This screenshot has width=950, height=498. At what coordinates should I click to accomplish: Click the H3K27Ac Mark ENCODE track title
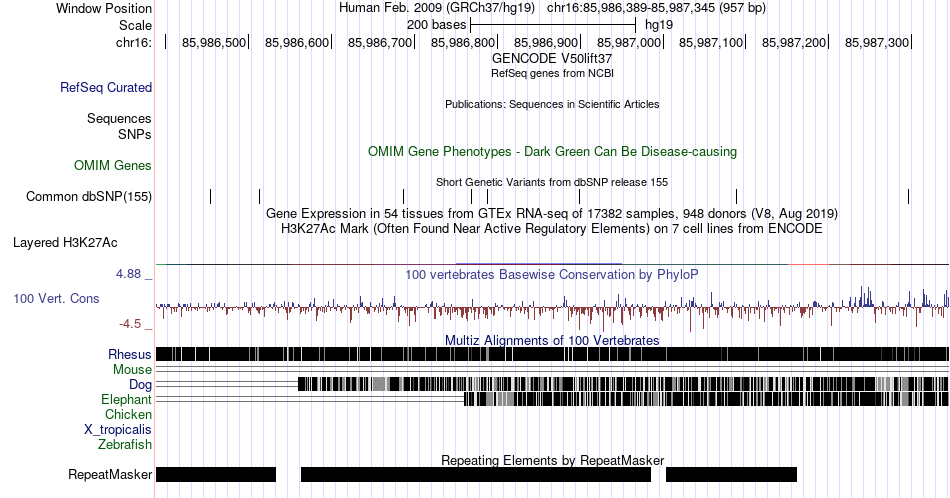point(552,228)
